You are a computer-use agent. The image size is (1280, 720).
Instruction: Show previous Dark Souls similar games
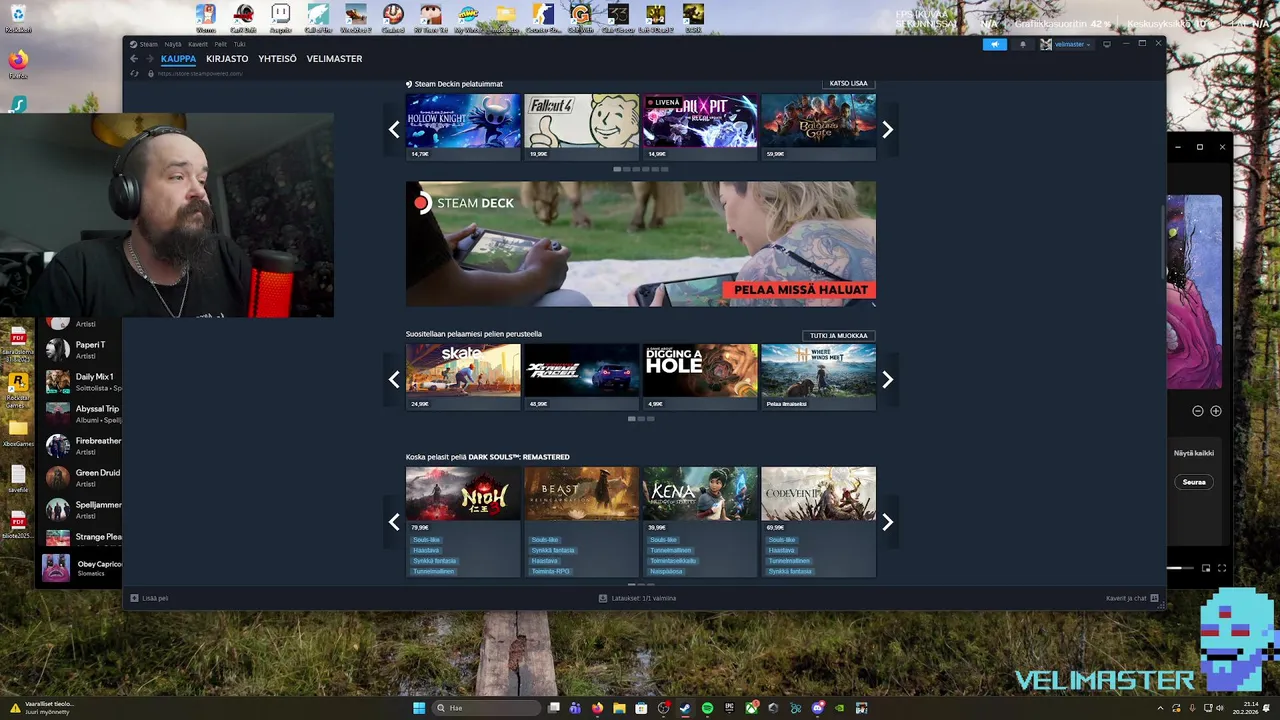[394, 522]
